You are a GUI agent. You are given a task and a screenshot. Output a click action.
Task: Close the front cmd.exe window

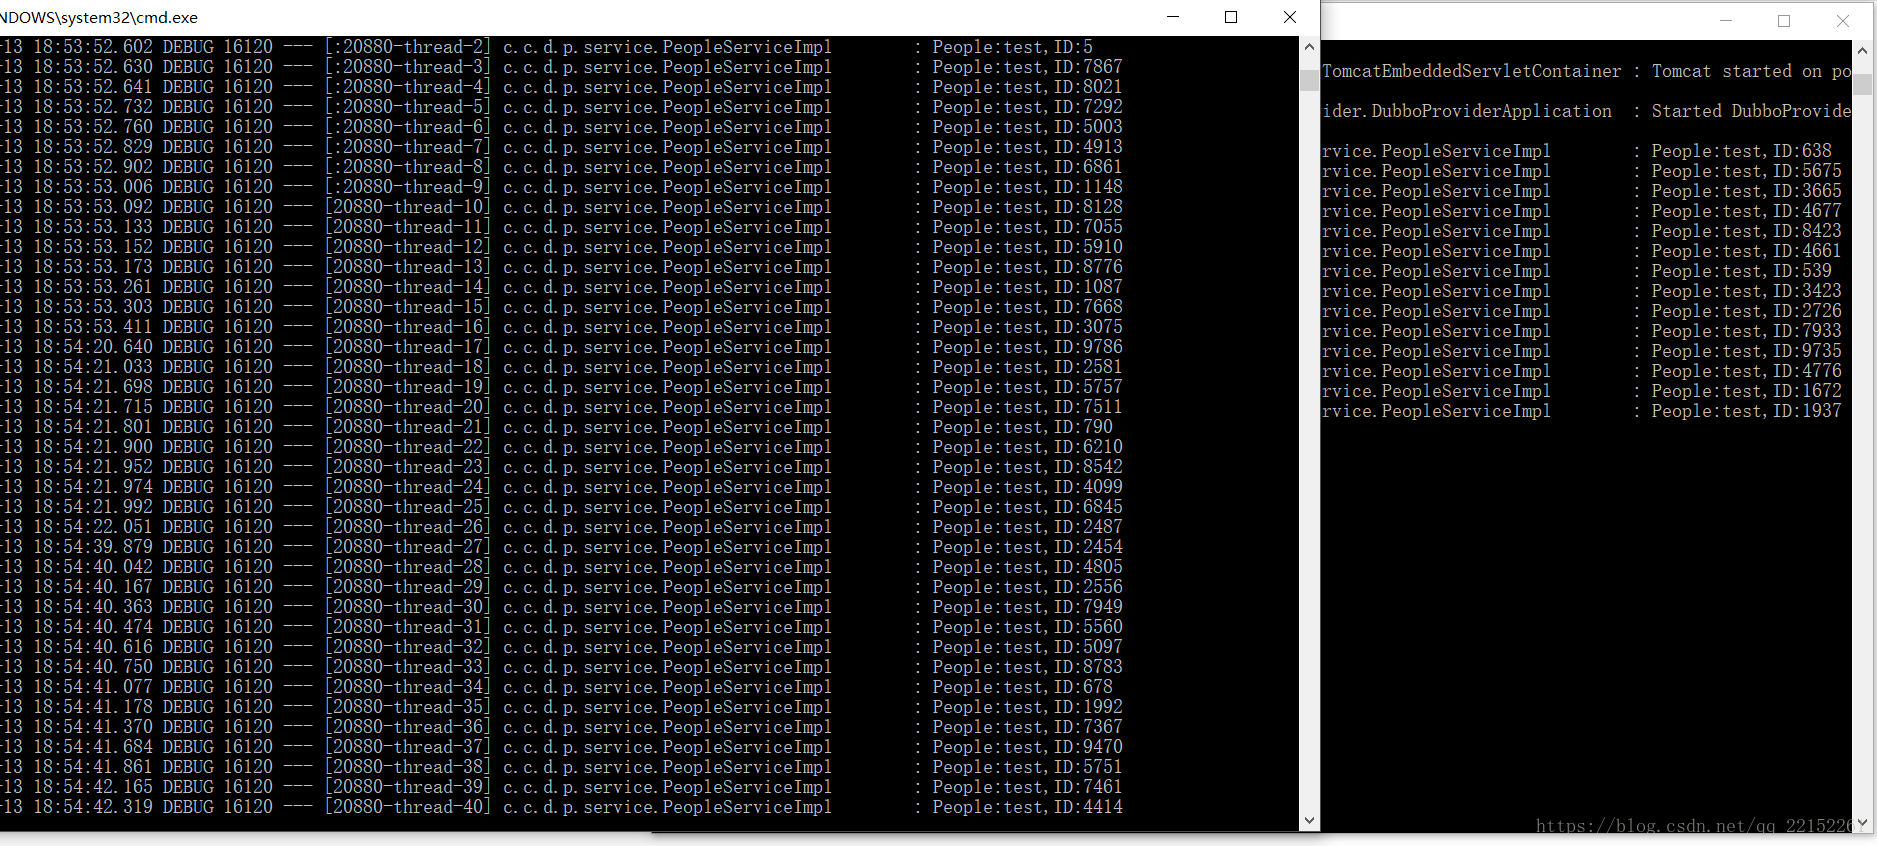coord(1290,17)
